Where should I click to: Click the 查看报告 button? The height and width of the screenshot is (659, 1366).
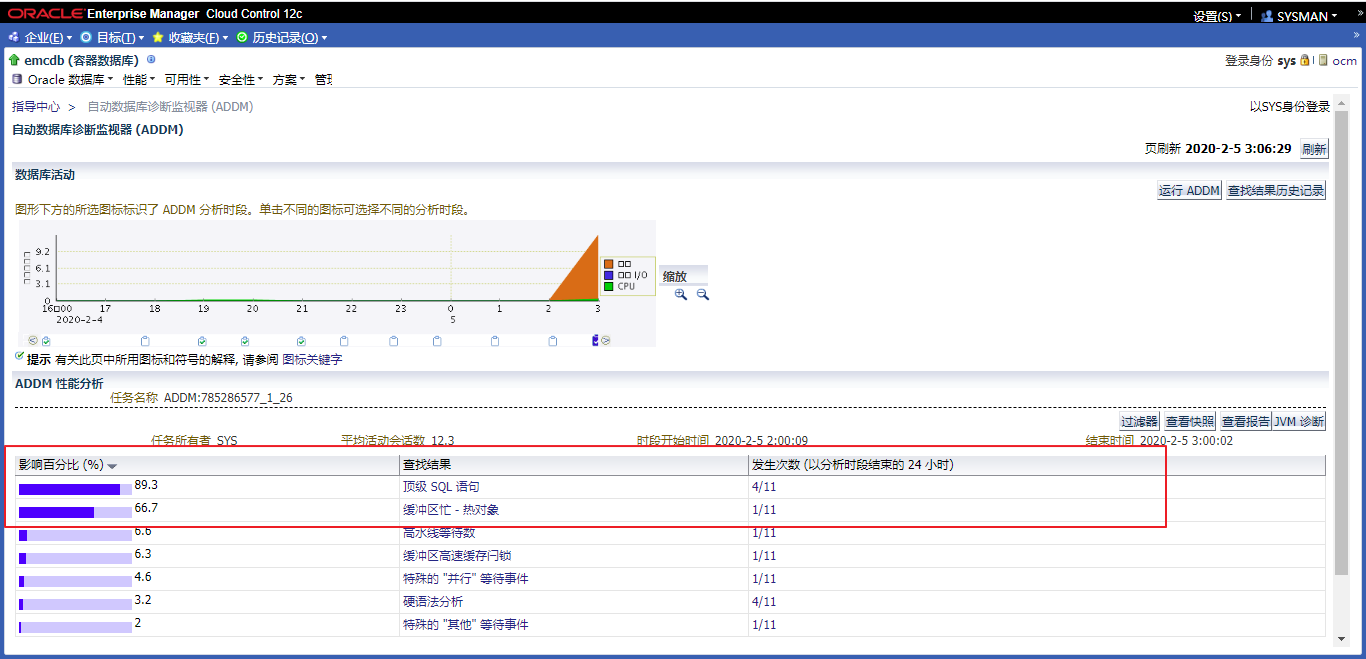click(x=1244, y=422)
